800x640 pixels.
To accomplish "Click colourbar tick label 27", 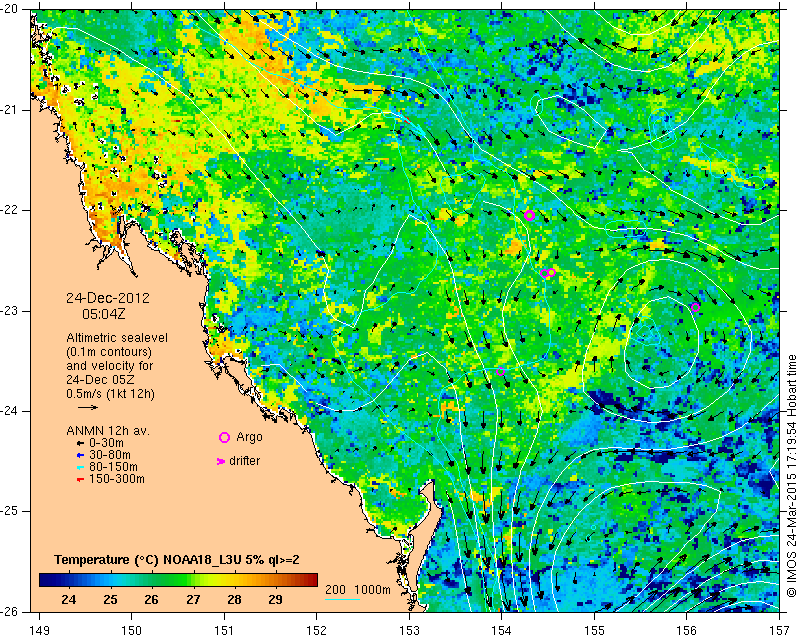I will pyautogui.click(x=193, y=600).
